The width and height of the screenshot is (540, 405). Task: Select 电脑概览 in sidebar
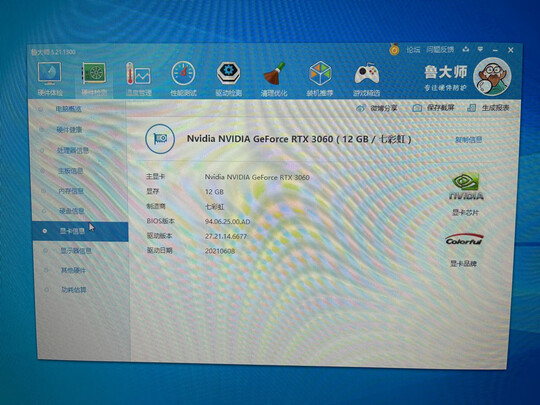click(x=68, y=109)
